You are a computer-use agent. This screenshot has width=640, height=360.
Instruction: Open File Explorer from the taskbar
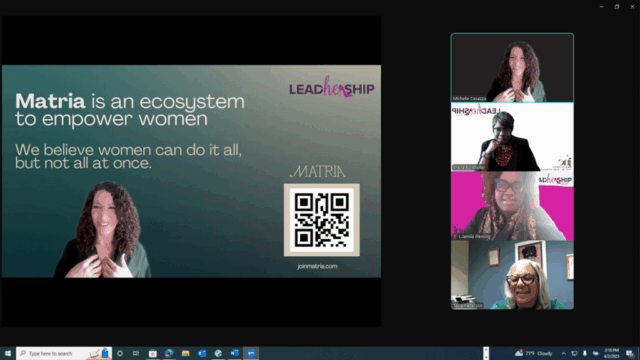point(186,353)
